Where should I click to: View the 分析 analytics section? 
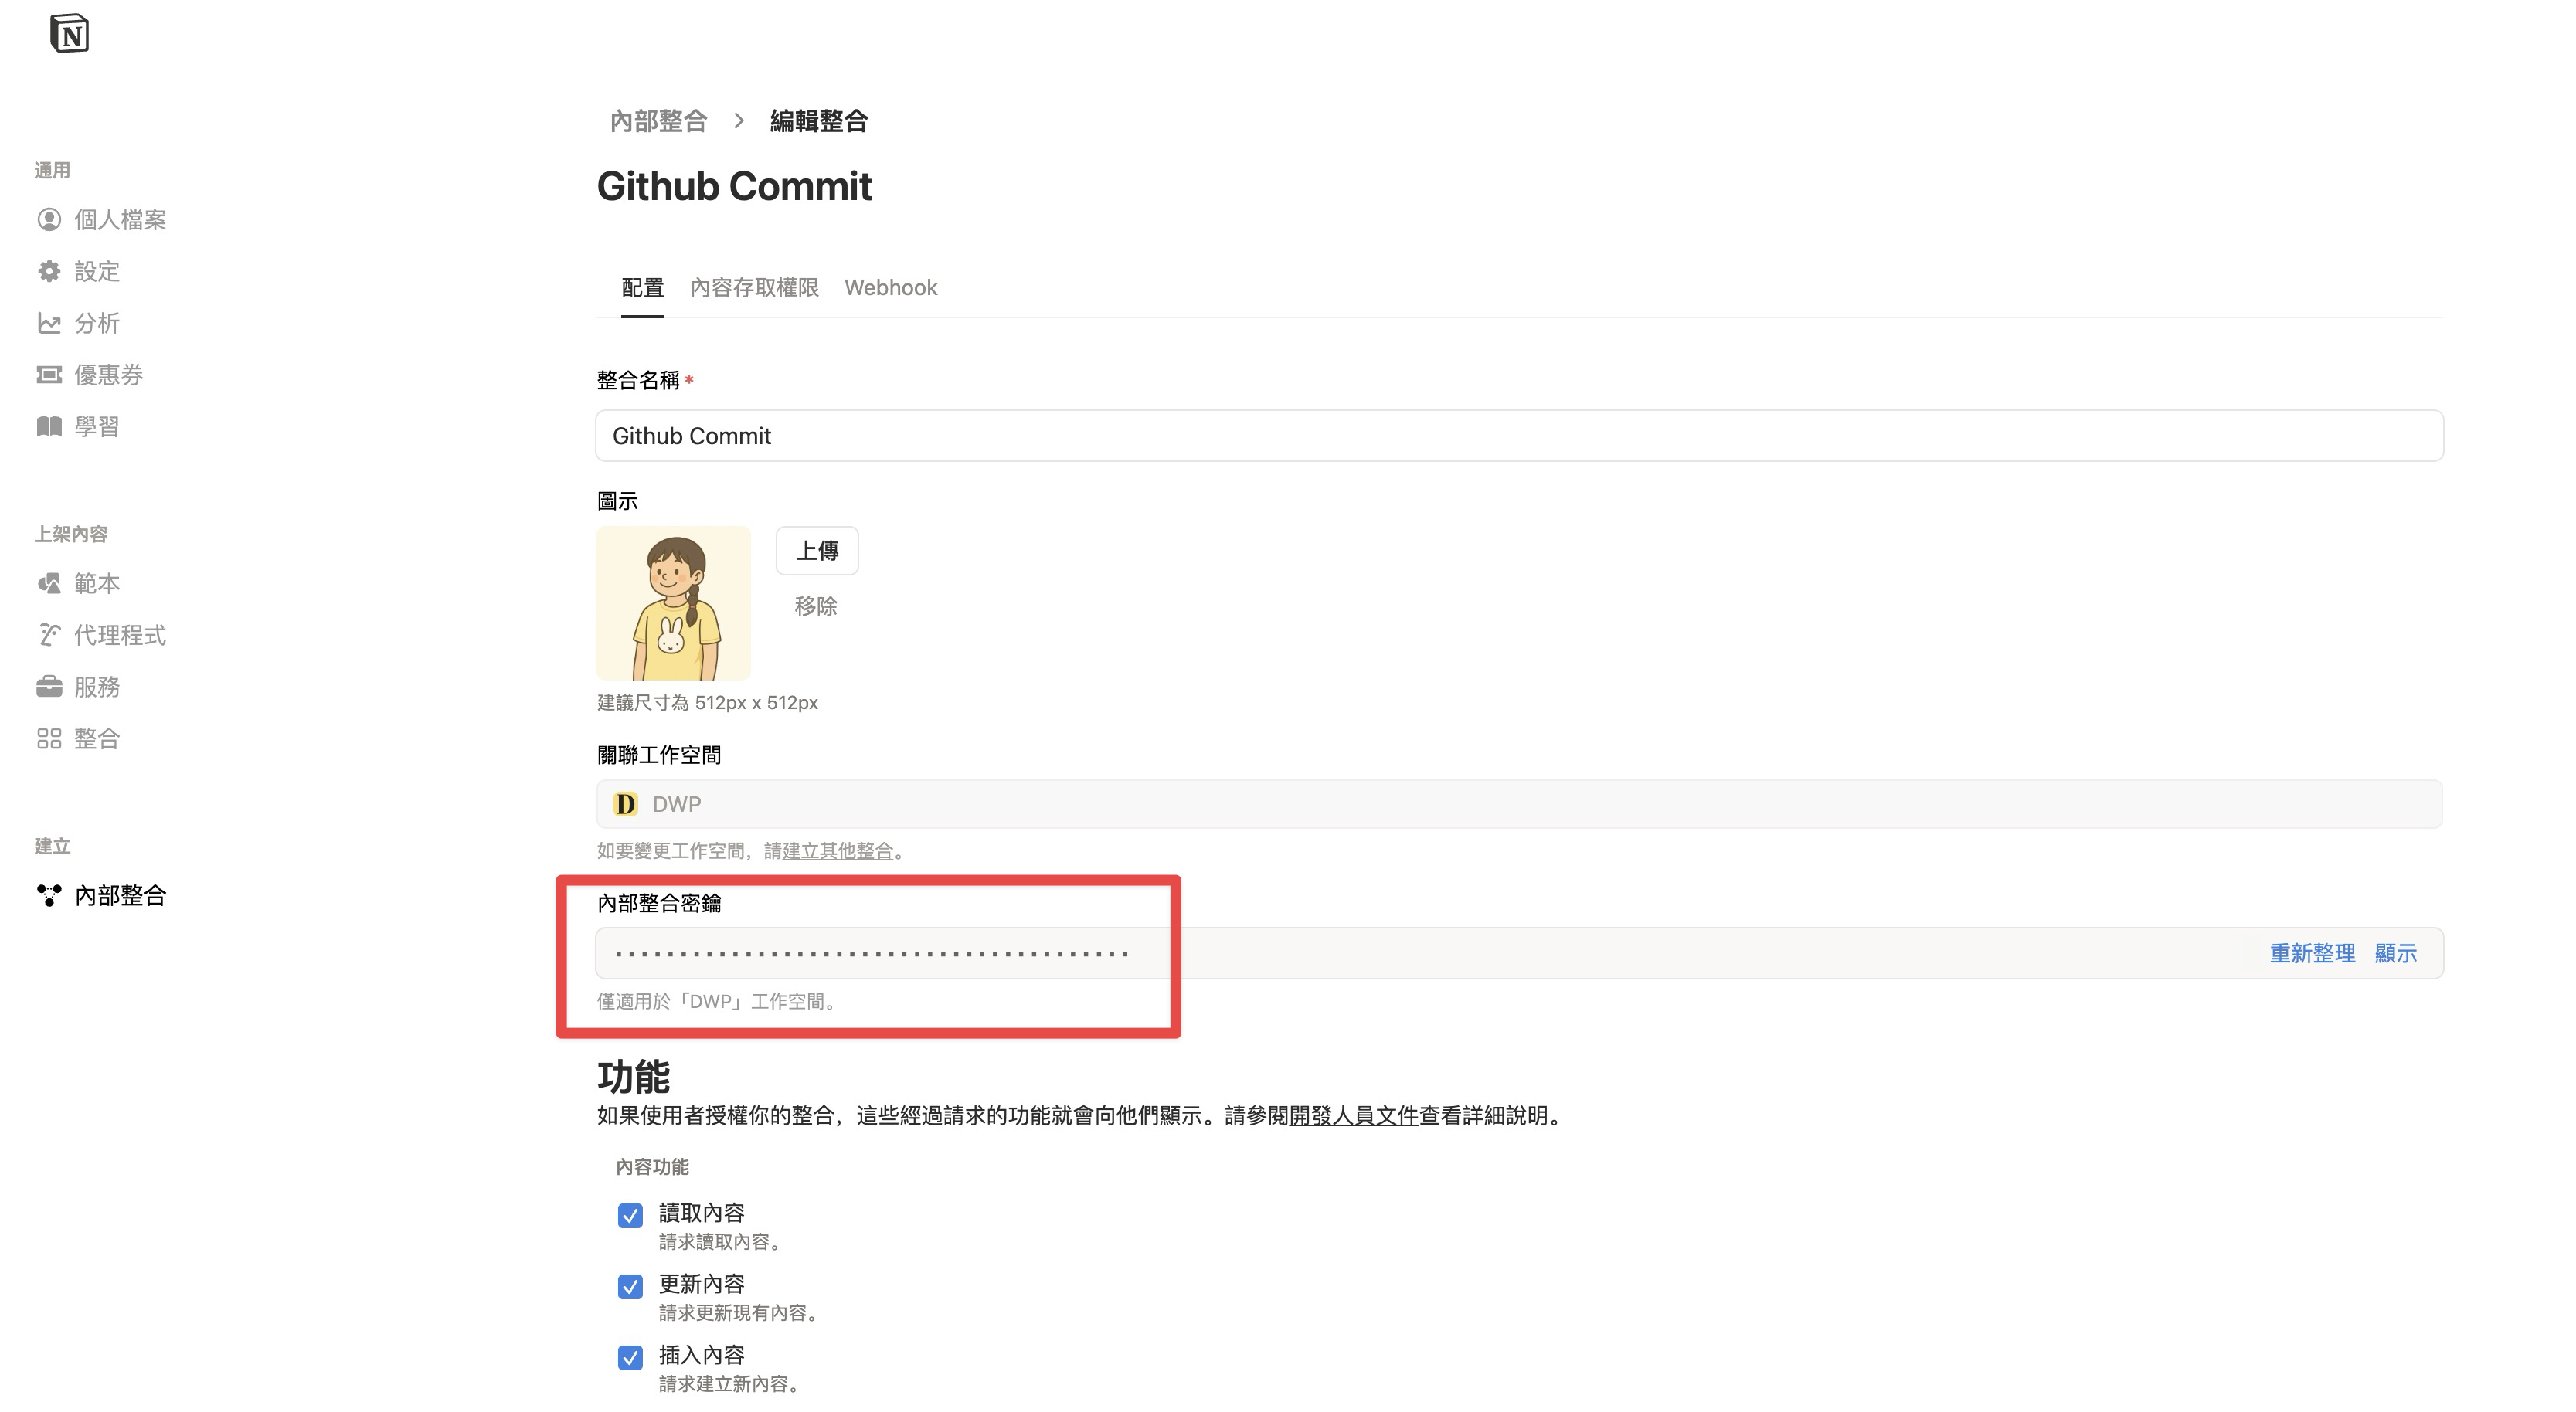pos(97,323)
